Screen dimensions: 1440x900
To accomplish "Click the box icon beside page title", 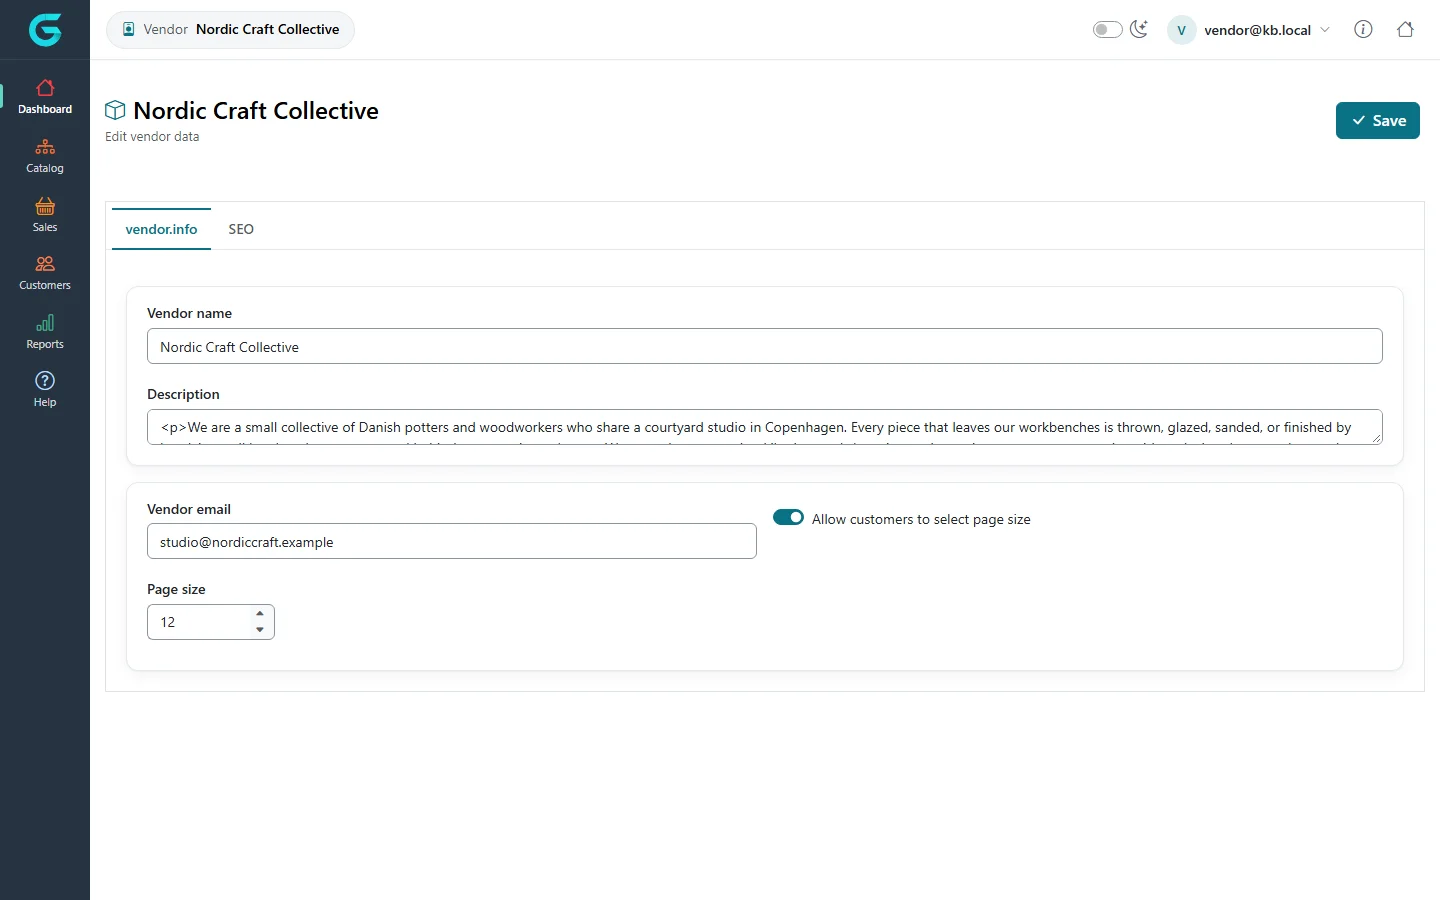I will pyautogui.click(x=115, y=110).
